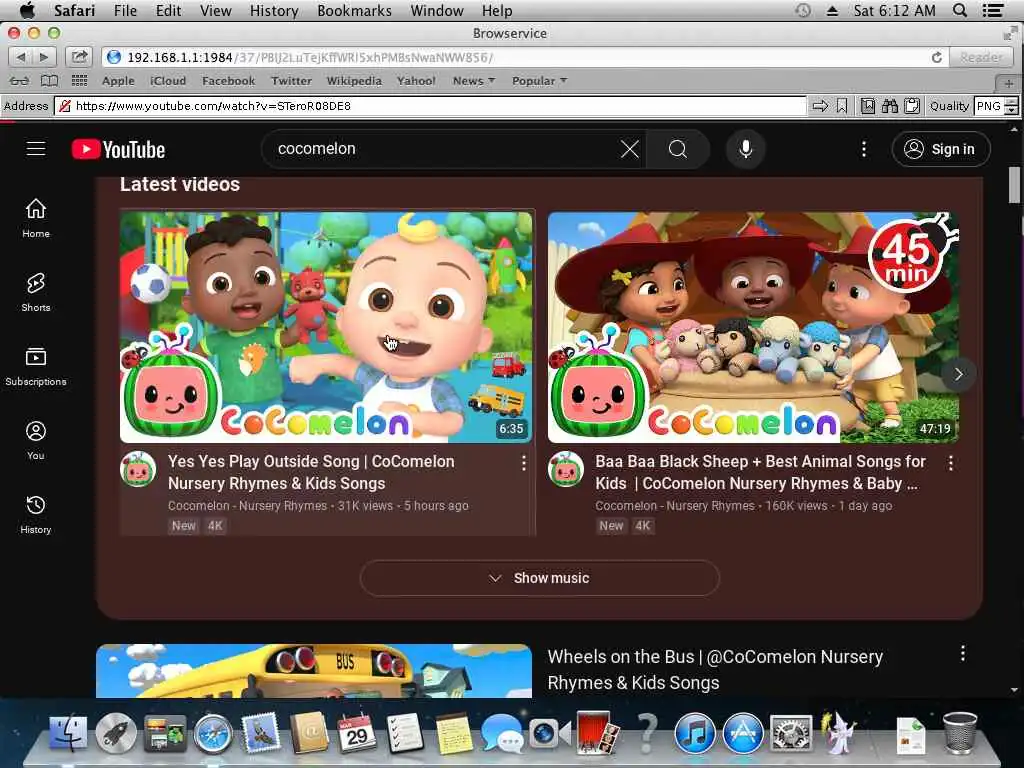This screenshot has height=768, width=1024.
Task: Click Browservice bookmark icon in address bar
Action: click(842, 106)
